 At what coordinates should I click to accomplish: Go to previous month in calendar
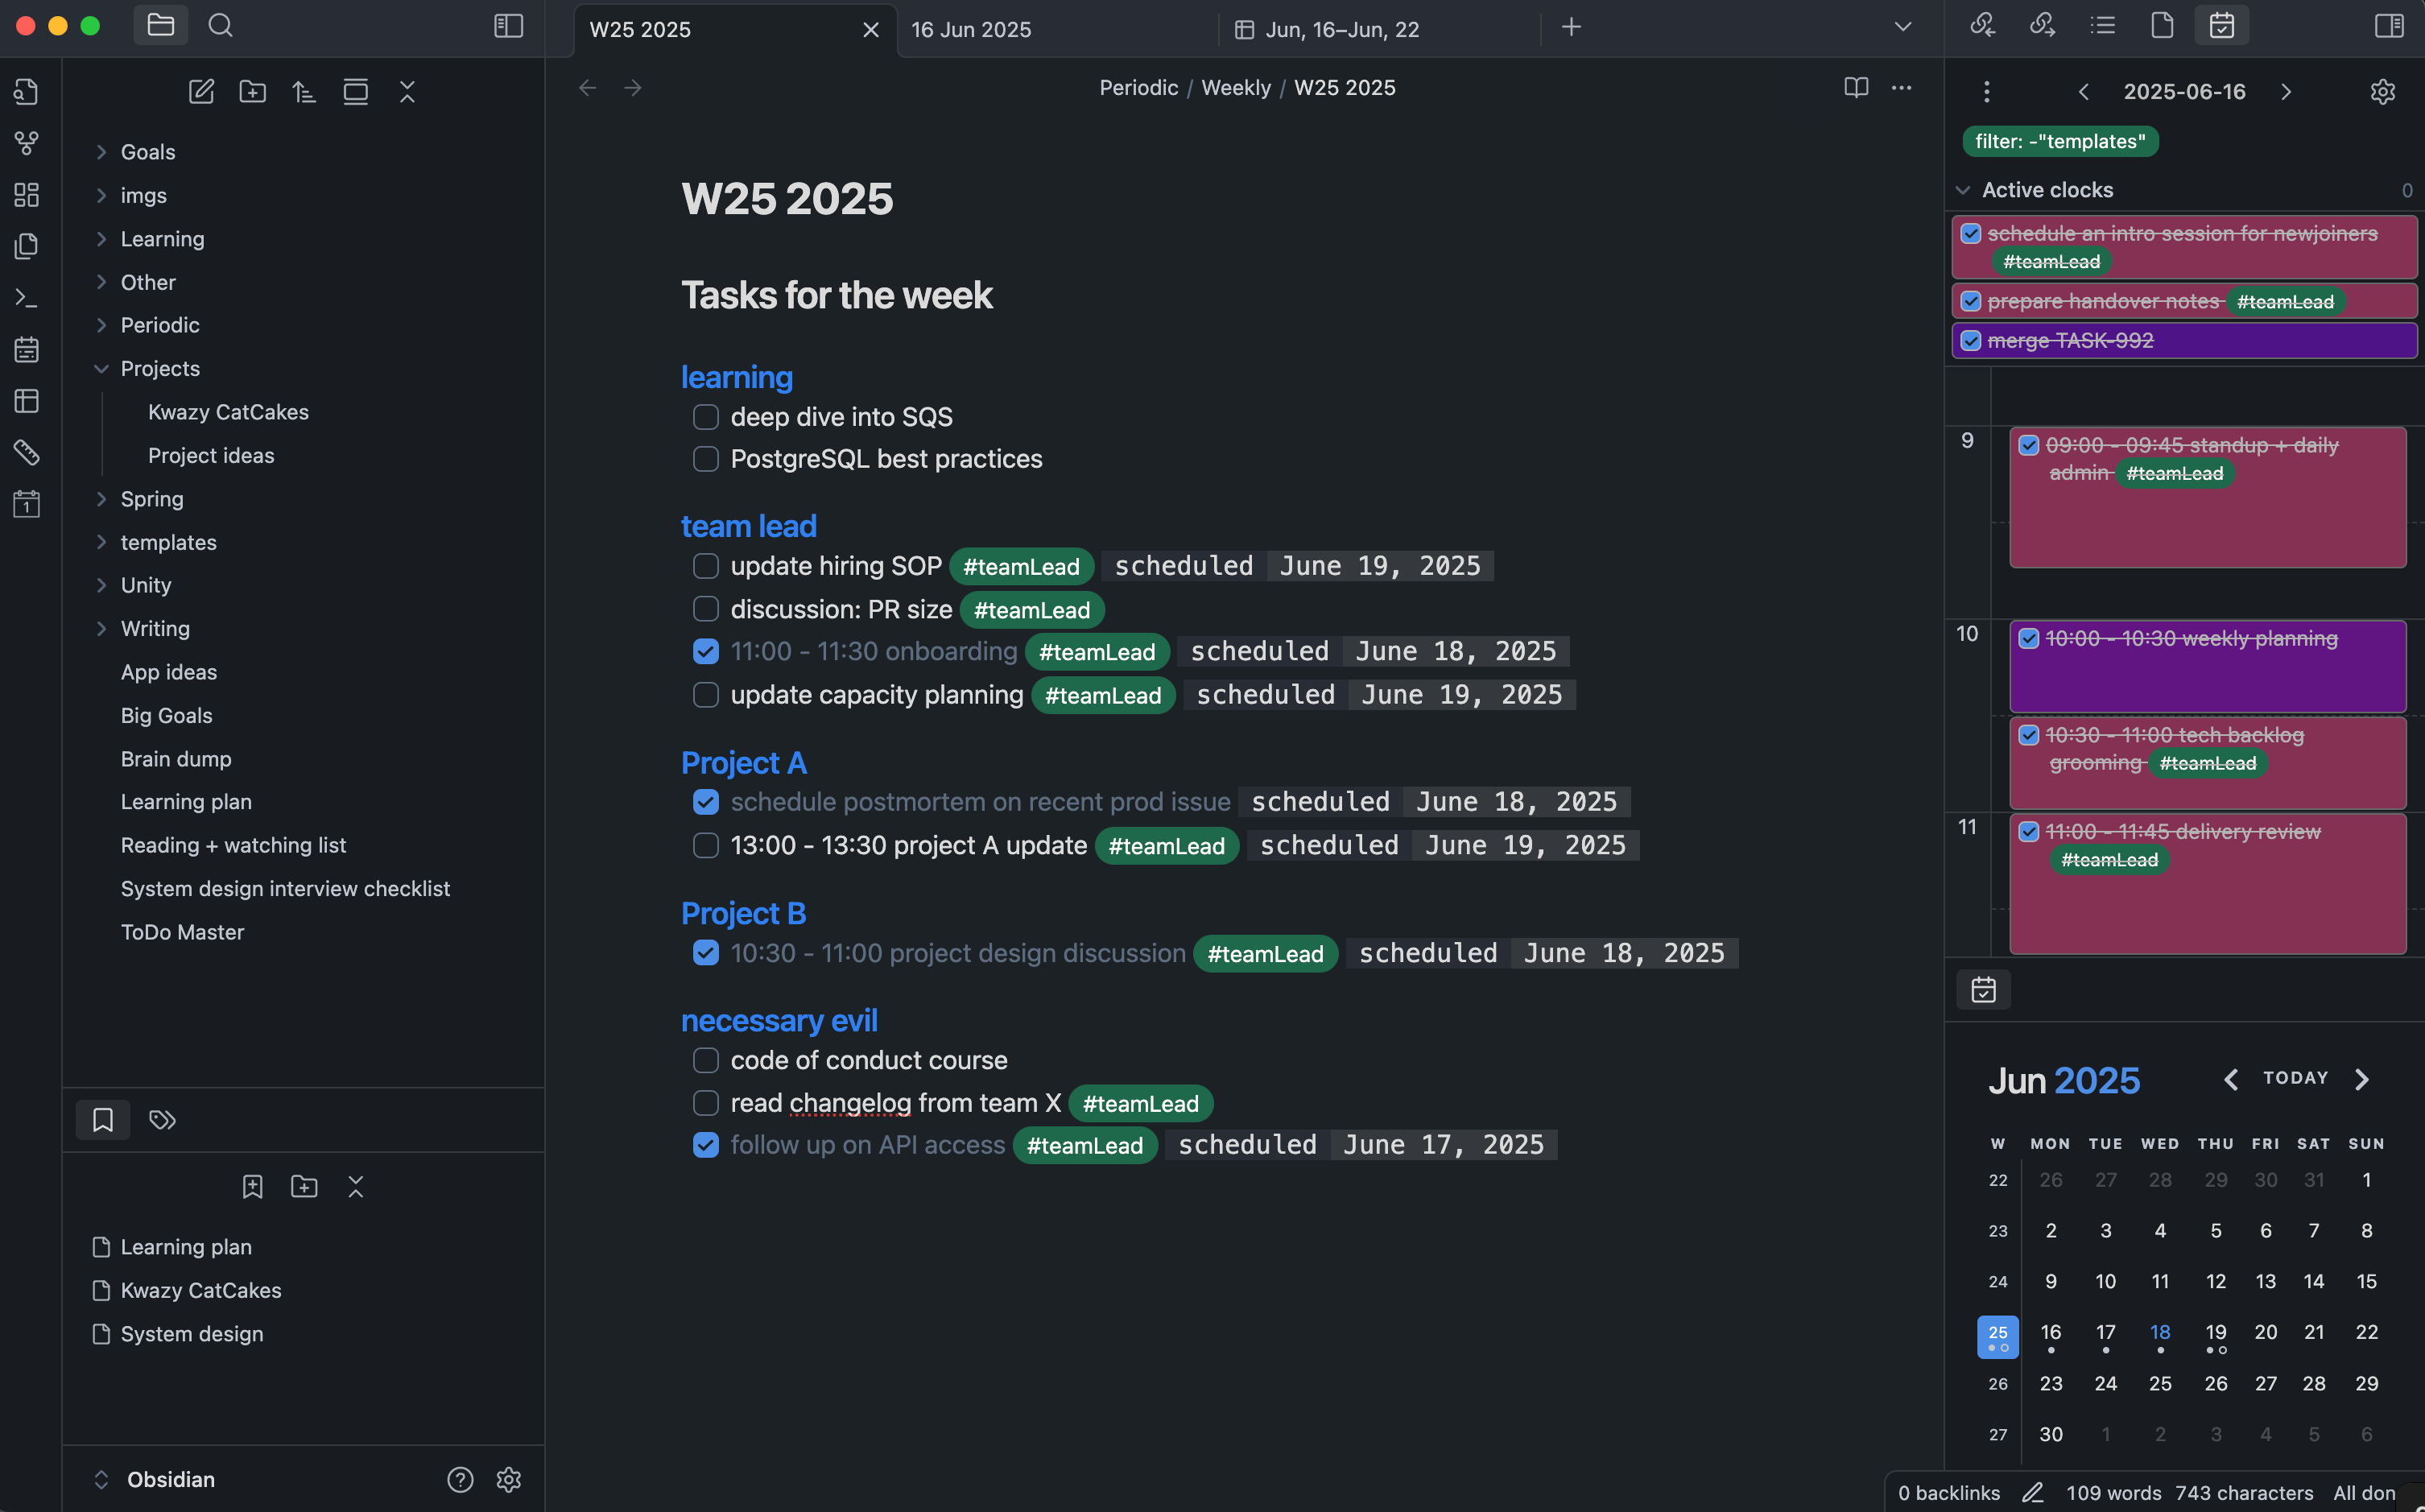(2231, 1080)
